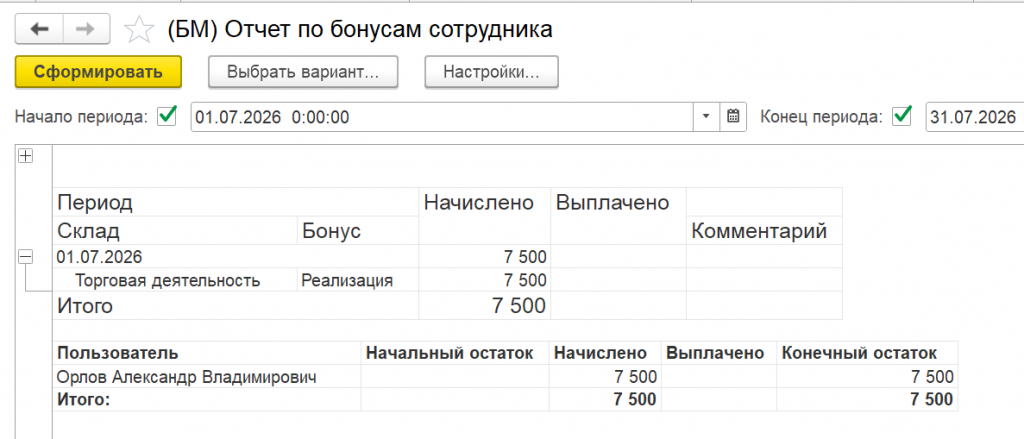Viewport: 1024px width, 439px height.
Task: Add report to favorites with star
Action: coord(138,30)
